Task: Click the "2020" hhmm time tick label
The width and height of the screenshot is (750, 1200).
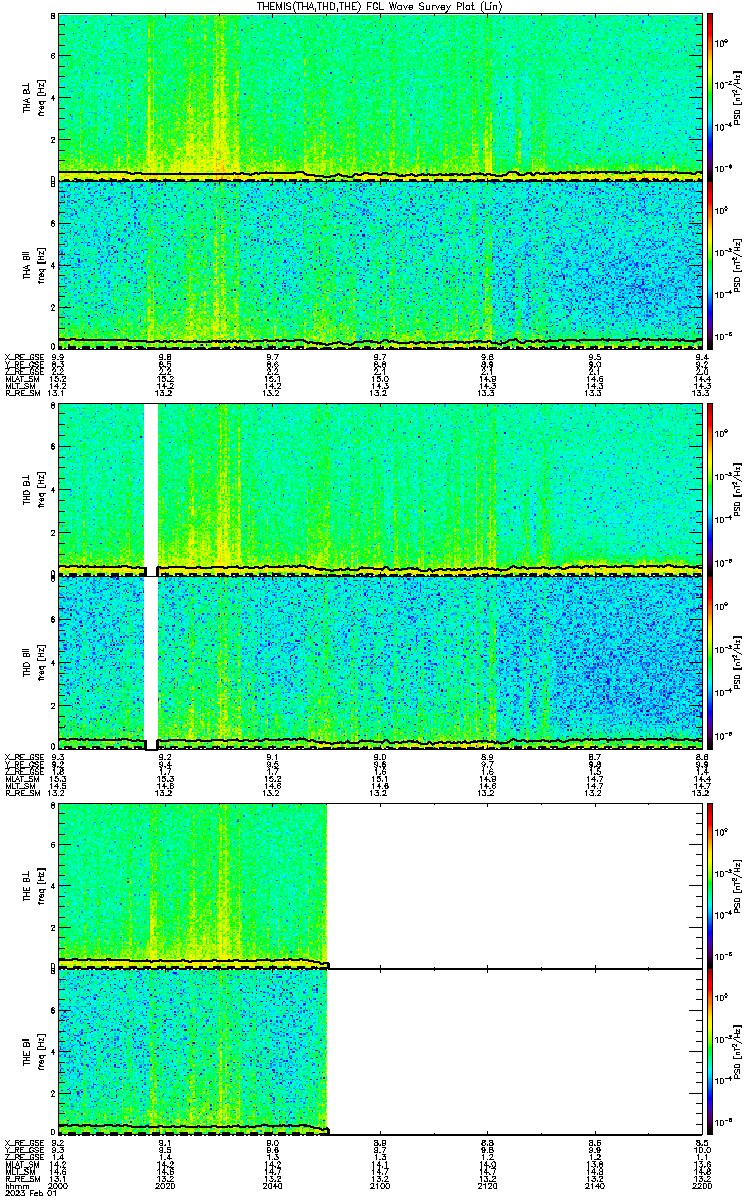Action: [x=166, y=1186]
